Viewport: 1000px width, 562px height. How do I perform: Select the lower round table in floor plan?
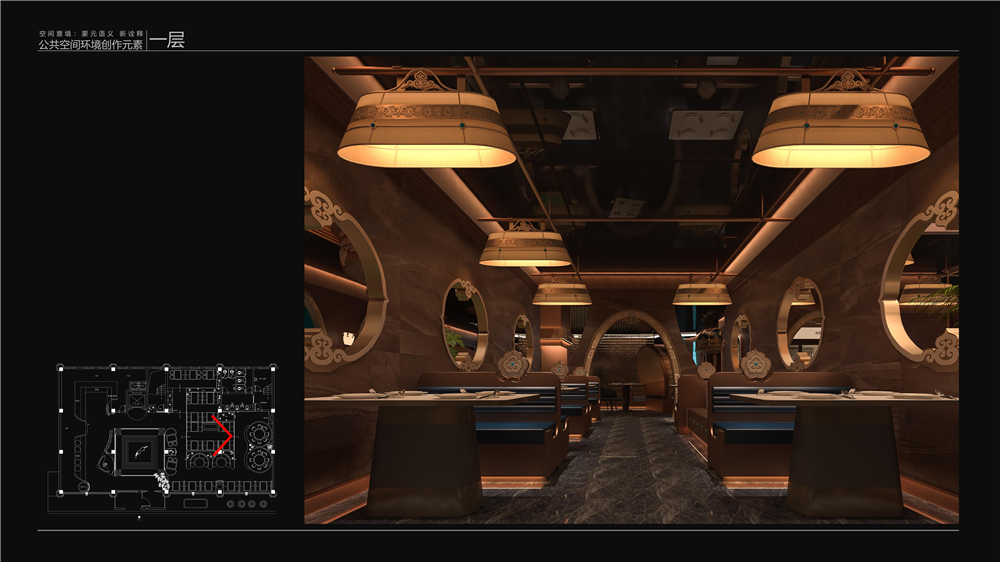pos(259,458)
